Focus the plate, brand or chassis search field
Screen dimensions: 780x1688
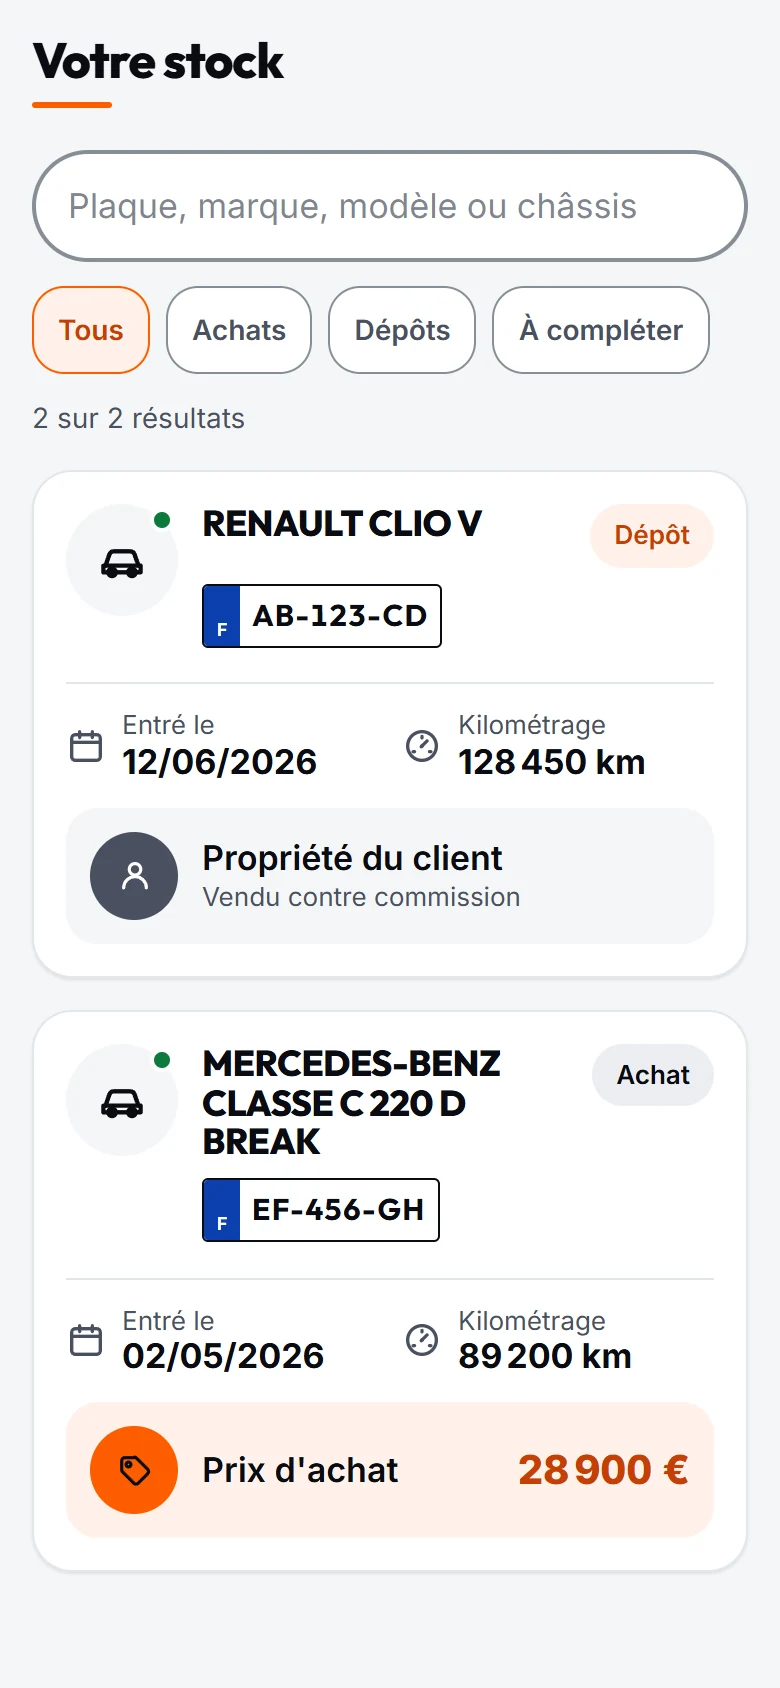click(390, 206)
